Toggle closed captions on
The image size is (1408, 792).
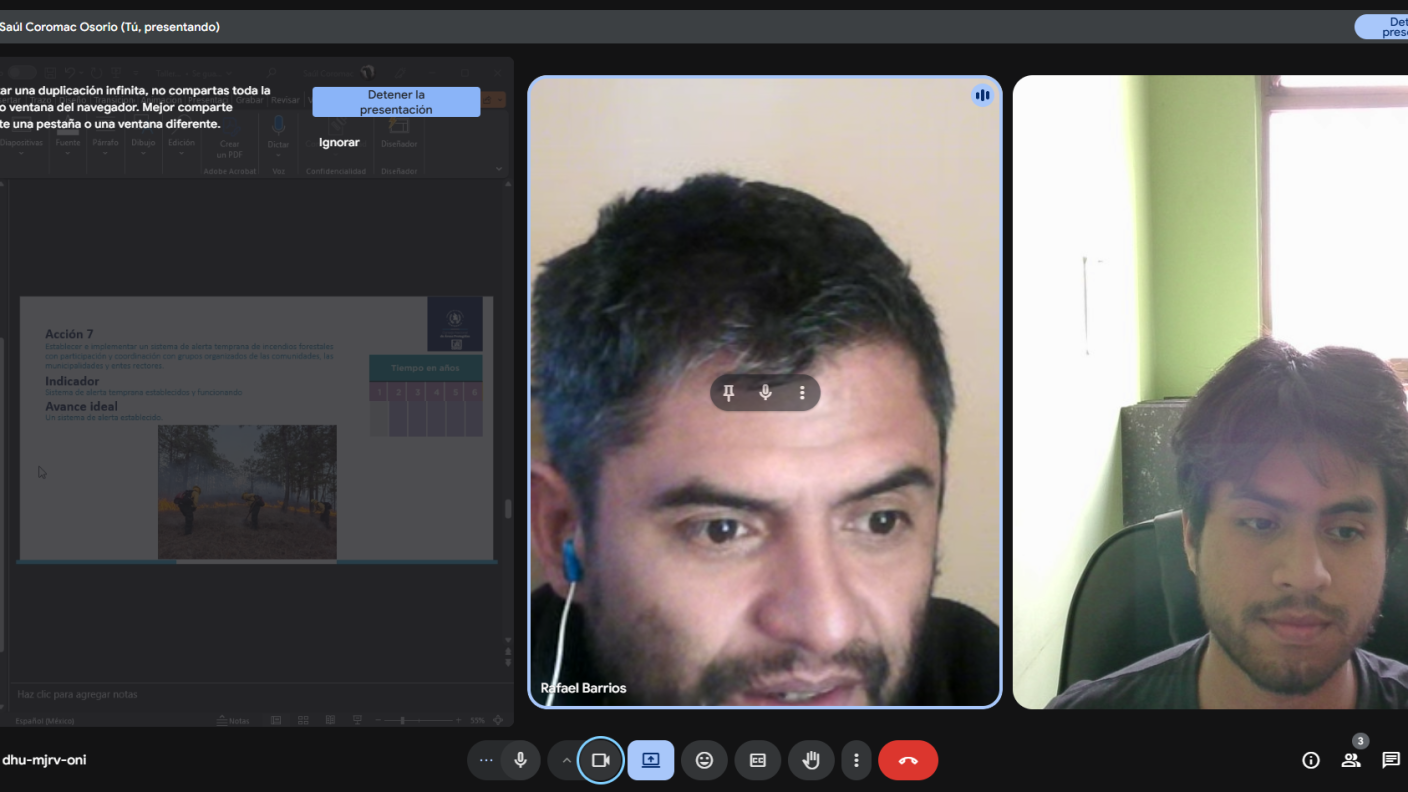point(758,760)
